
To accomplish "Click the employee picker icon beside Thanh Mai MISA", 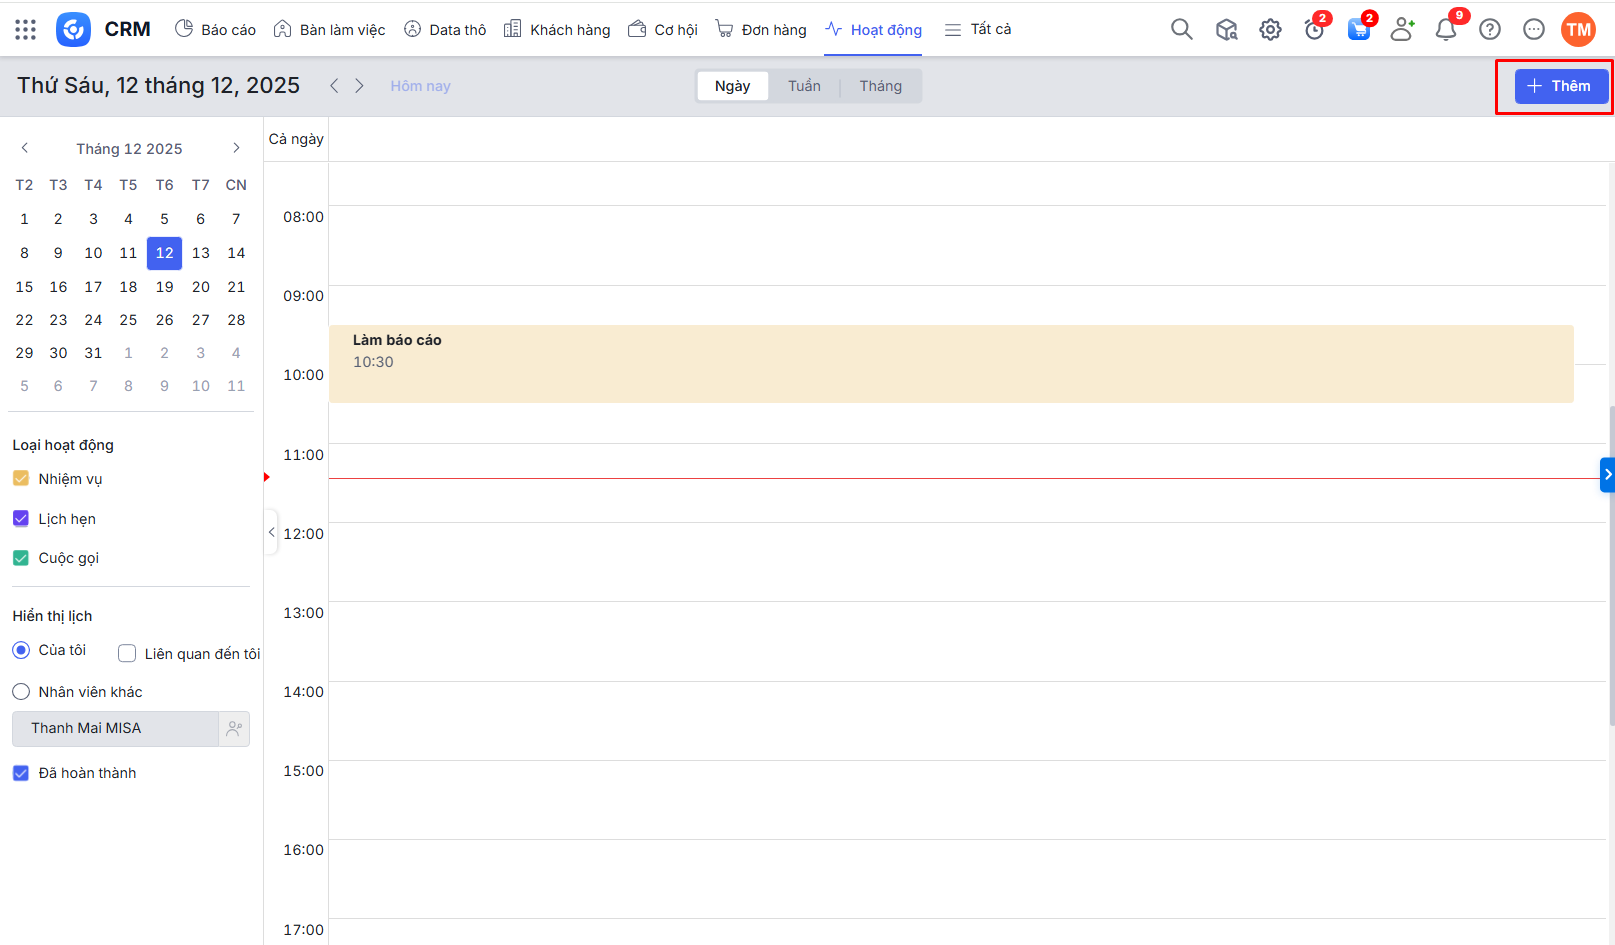I will 234,729.
